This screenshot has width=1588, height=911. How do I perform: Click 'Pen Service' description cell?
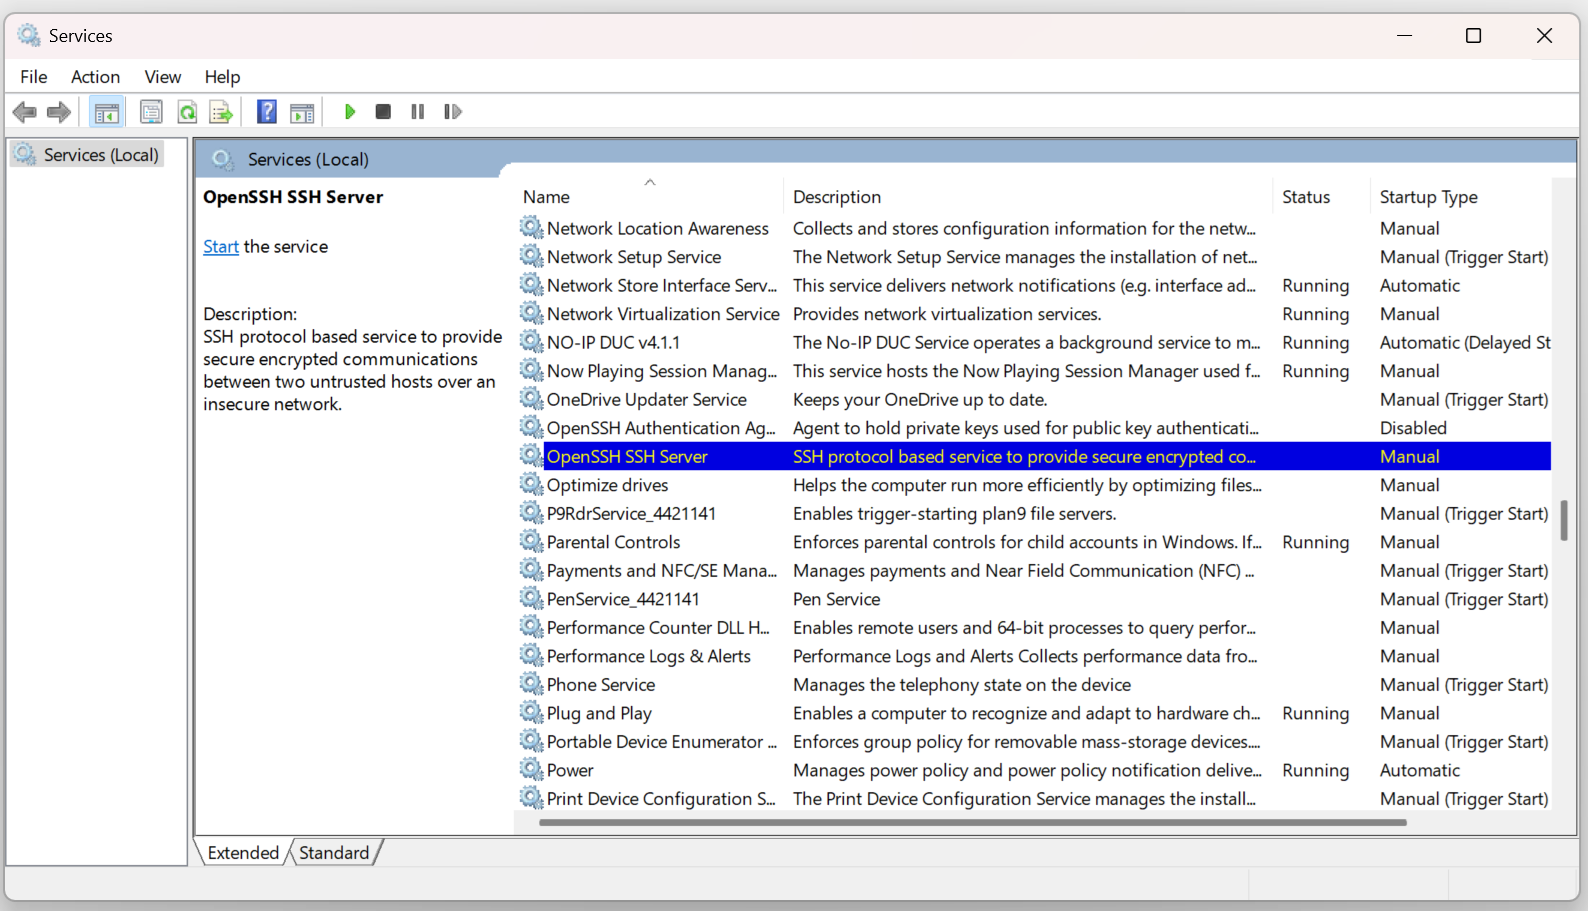pyautogui.click(x=836, y=599)
